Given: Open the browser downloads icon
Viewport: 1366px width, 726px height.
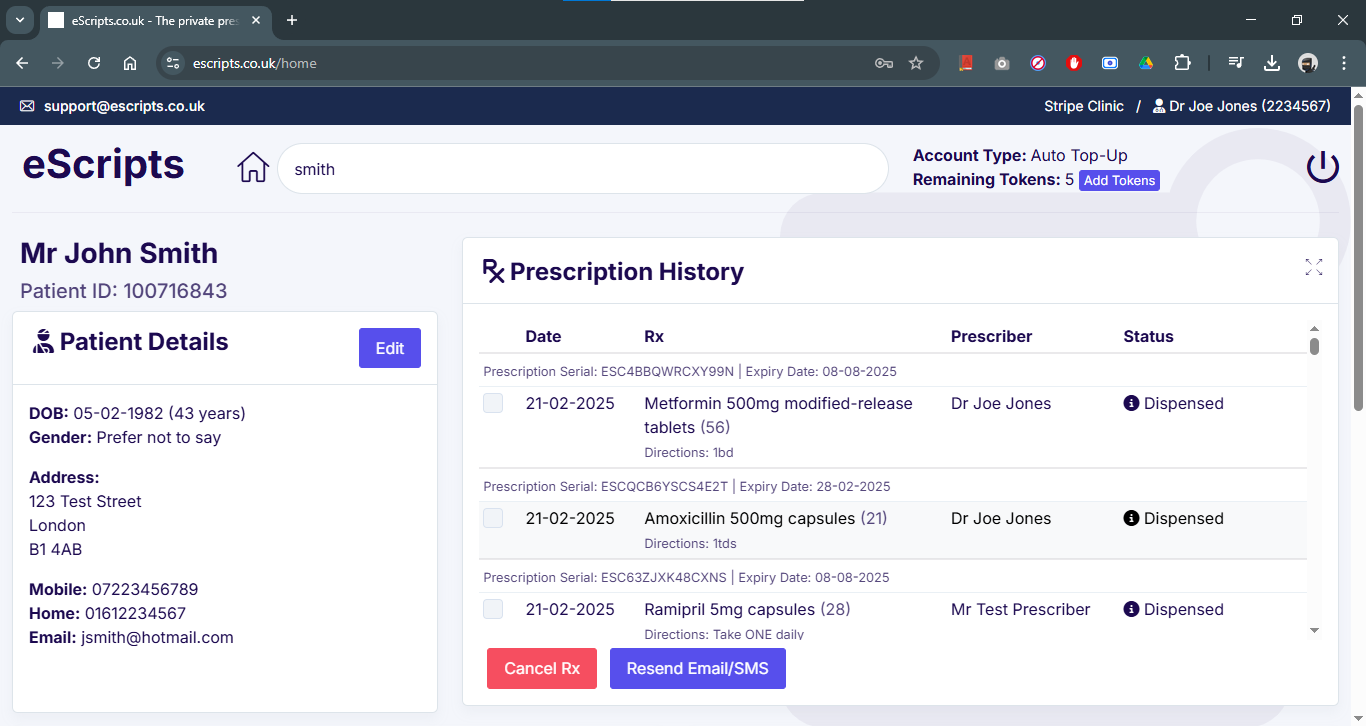Looking at the screenshot, I should click(x=1272, y=63).
